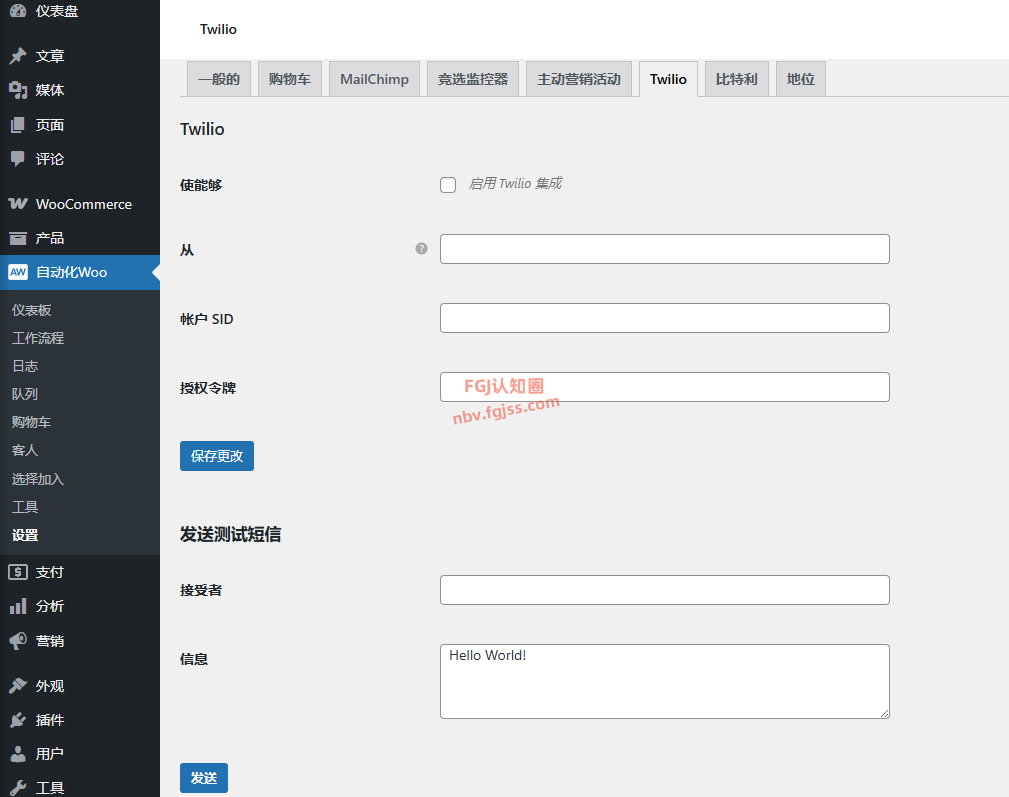Screen dimensions: 1009x797
Task: Switch to the 地位 tab
Action: coord(801,79)
